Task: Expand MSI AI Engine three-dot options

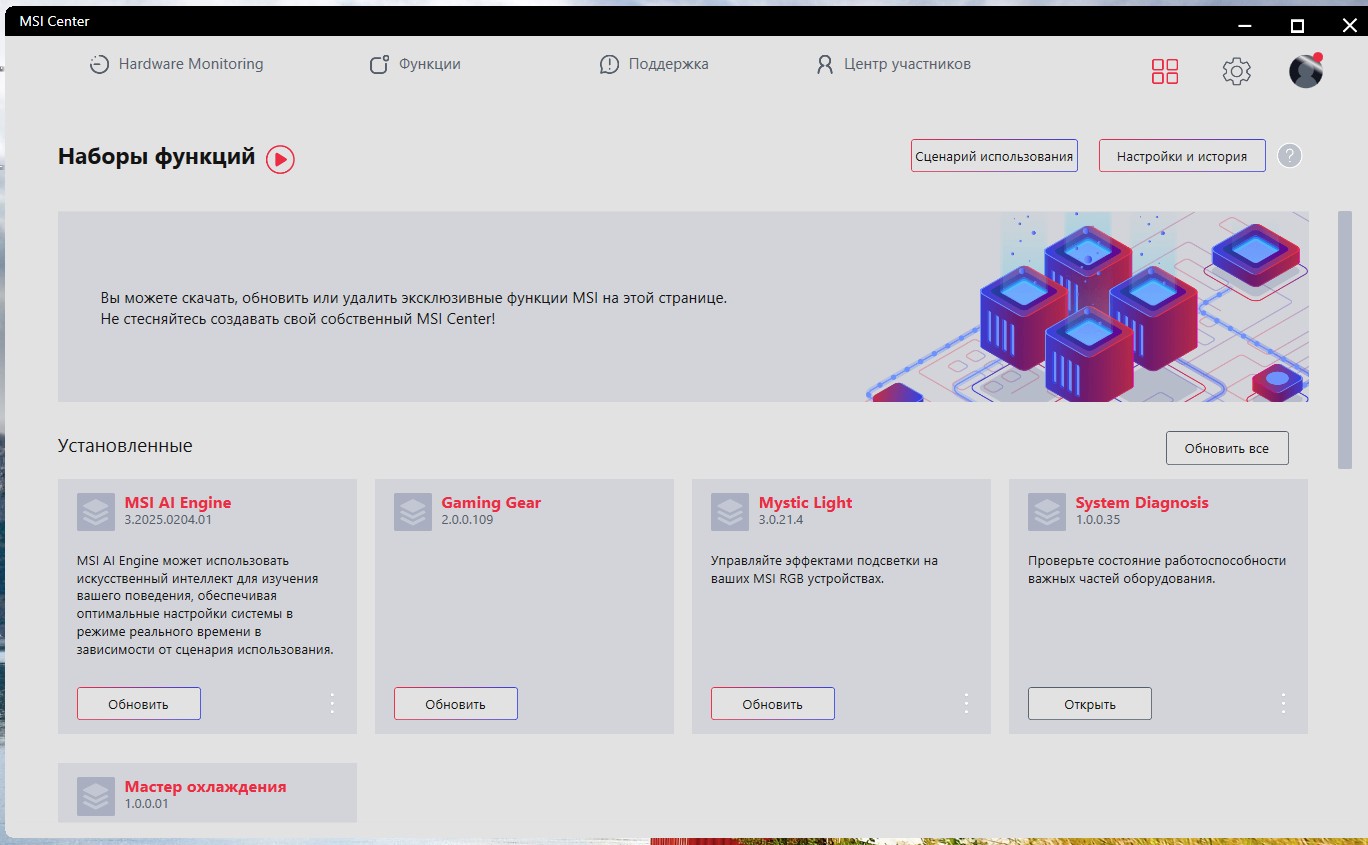Action: pos(333,703)
